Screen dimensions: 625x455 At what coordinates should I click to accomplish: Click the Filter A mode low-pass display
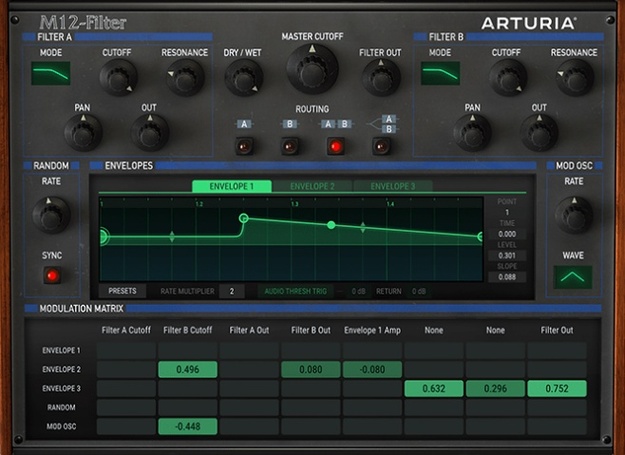[51, 73]
